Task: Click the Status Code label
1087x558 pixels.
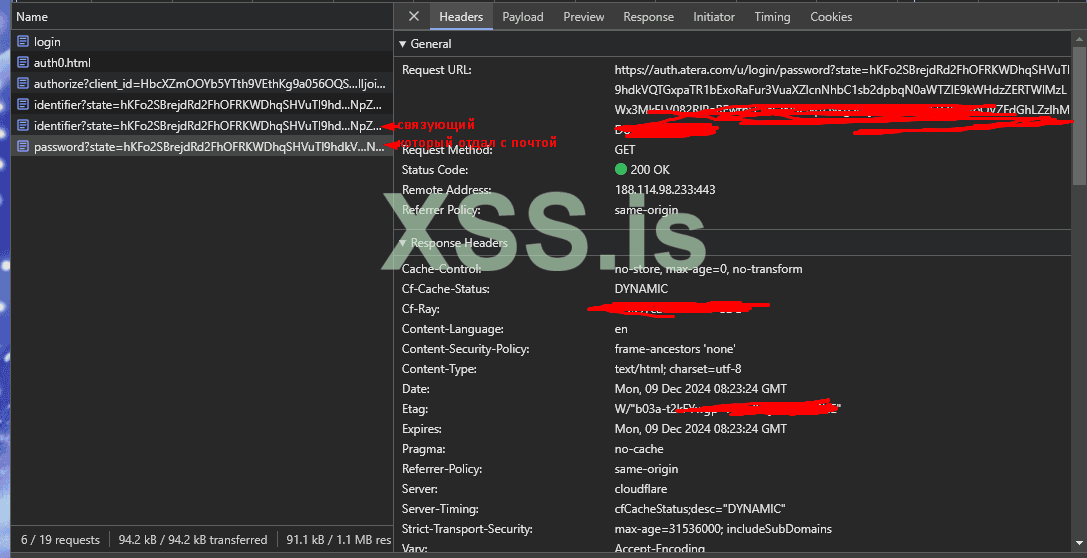Action: (x=435, y=169)
